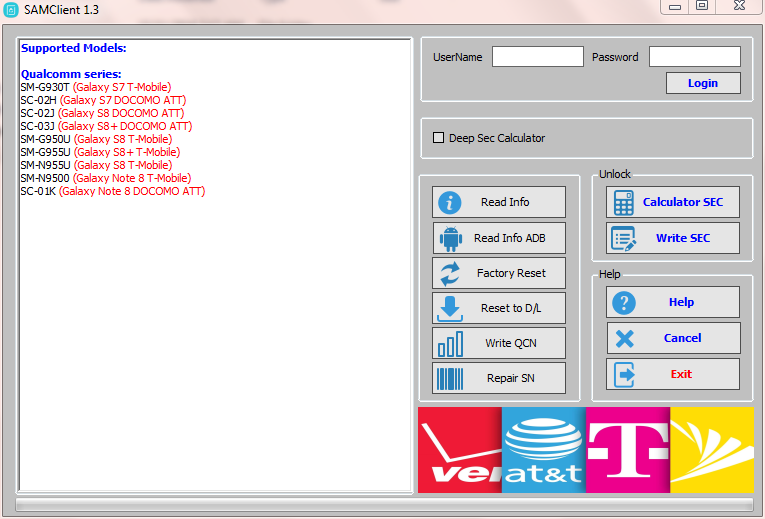Click the signal bars icon on Write QCN

(x=450, y=344)
